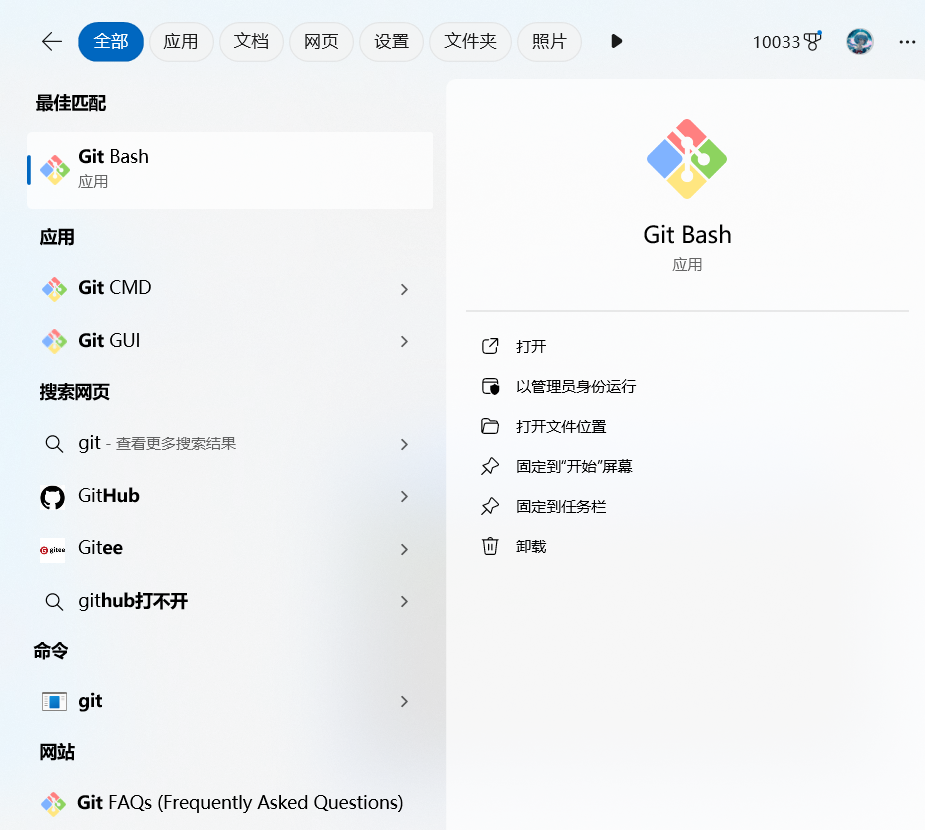Click the large Git Bash logo
This screenshot has height=830, width=925.
tap(687, 159)
